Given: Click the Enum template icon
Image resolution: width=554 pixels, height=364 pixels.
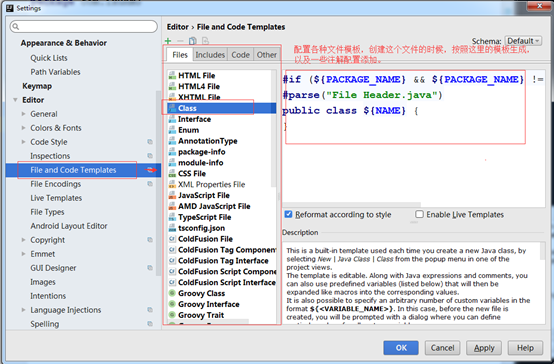Looking at the screenshot, I should click(x=172, y=130).
